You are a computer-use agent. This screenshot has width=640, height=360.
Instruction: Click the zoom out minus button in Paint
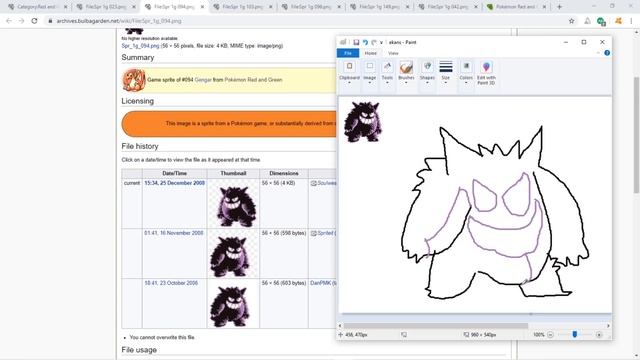click(x=550, y=335)
